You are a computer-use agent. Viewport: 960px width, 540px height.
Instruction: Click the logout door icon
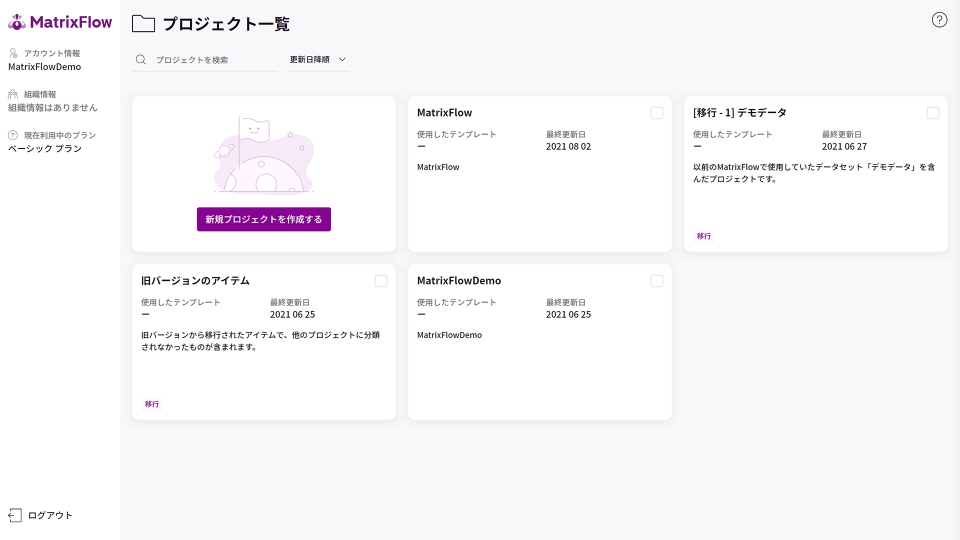tap(15, 516)
